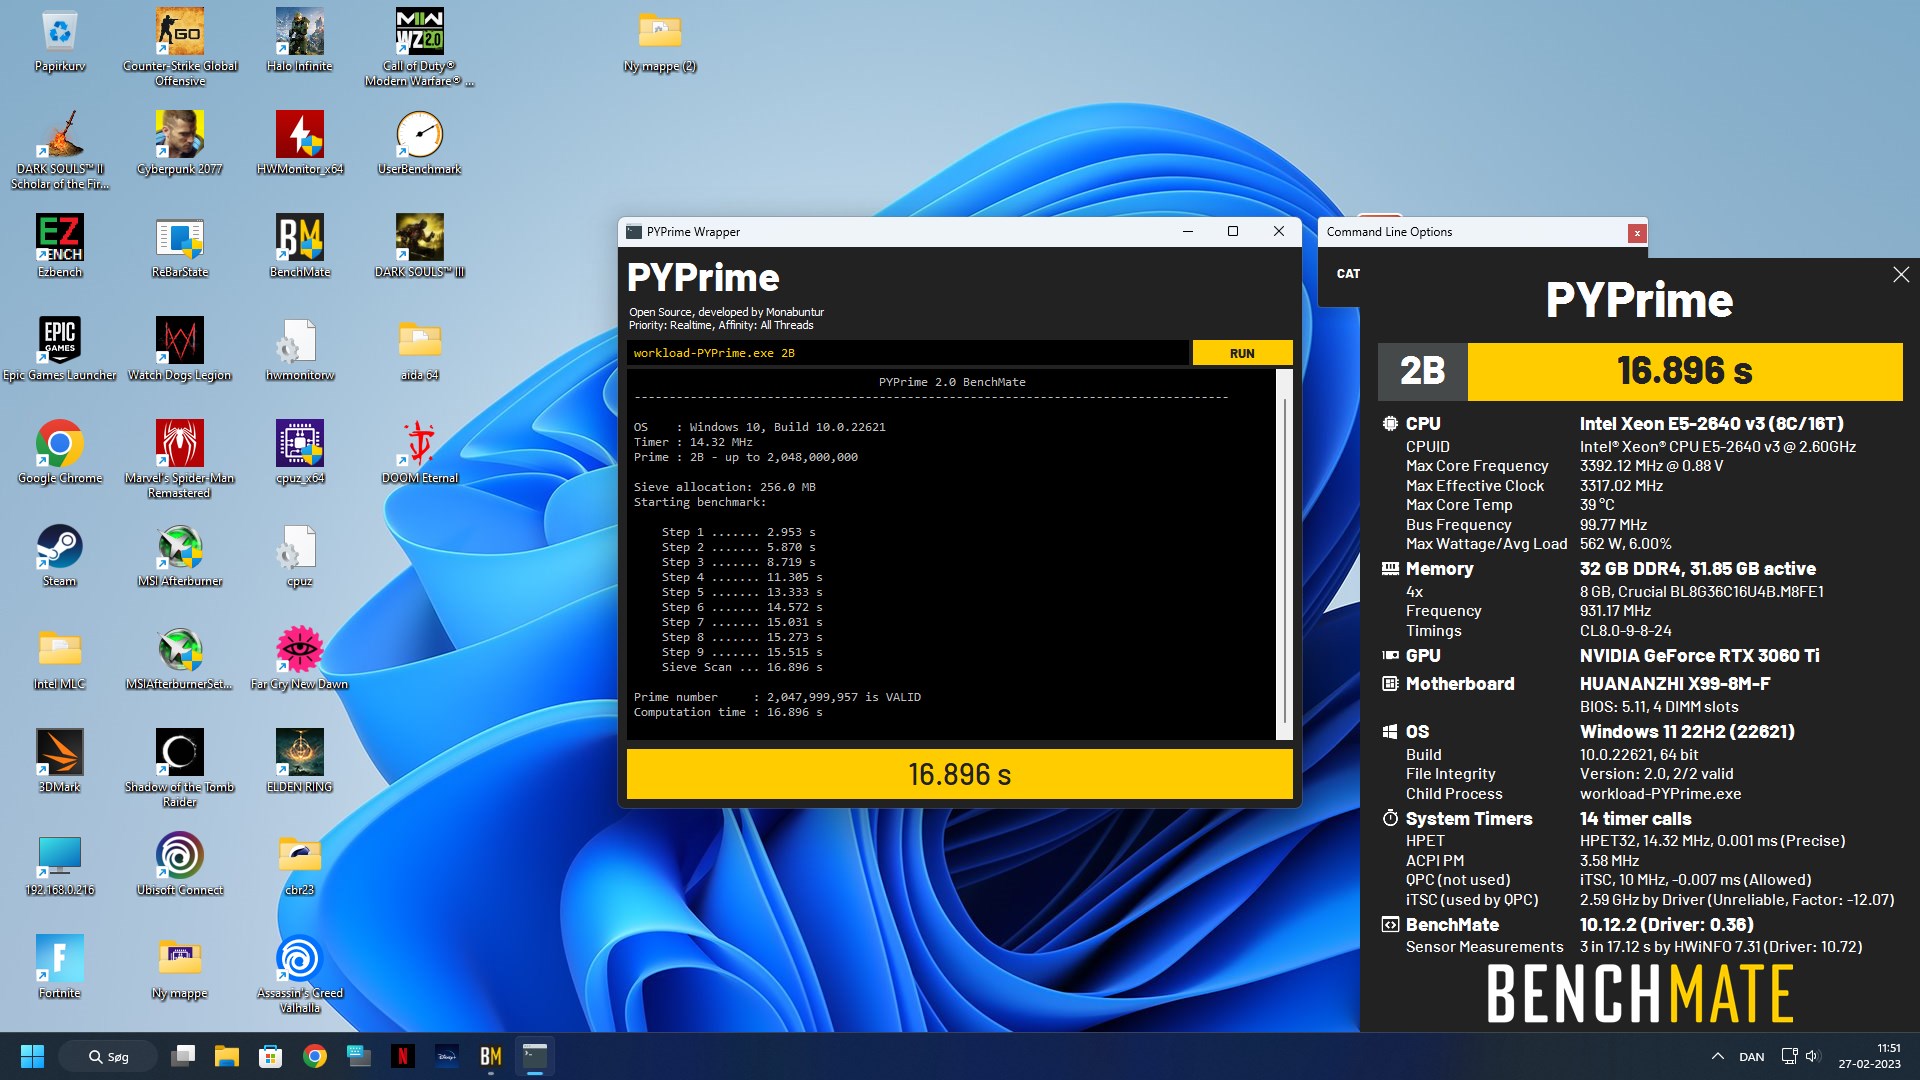
Task: Launch Fortnite desktop shortcut
Action: tap(60, 967)
